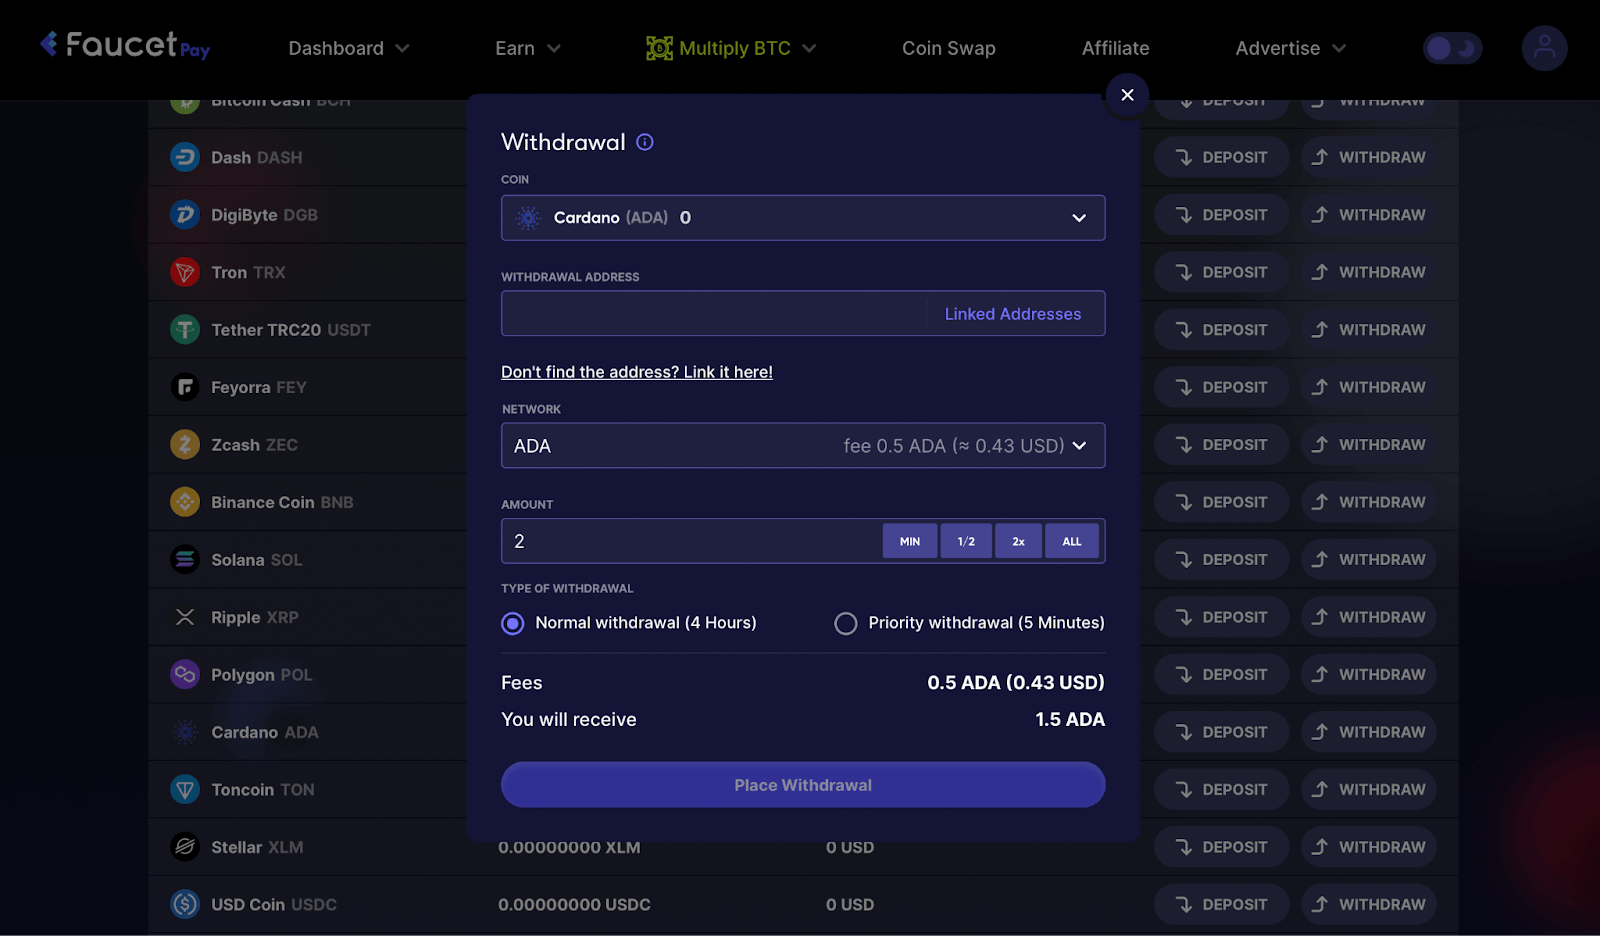This screenshot has width=1600, height=936.
Task: Open the Affiliate page
Action: 1115,48
